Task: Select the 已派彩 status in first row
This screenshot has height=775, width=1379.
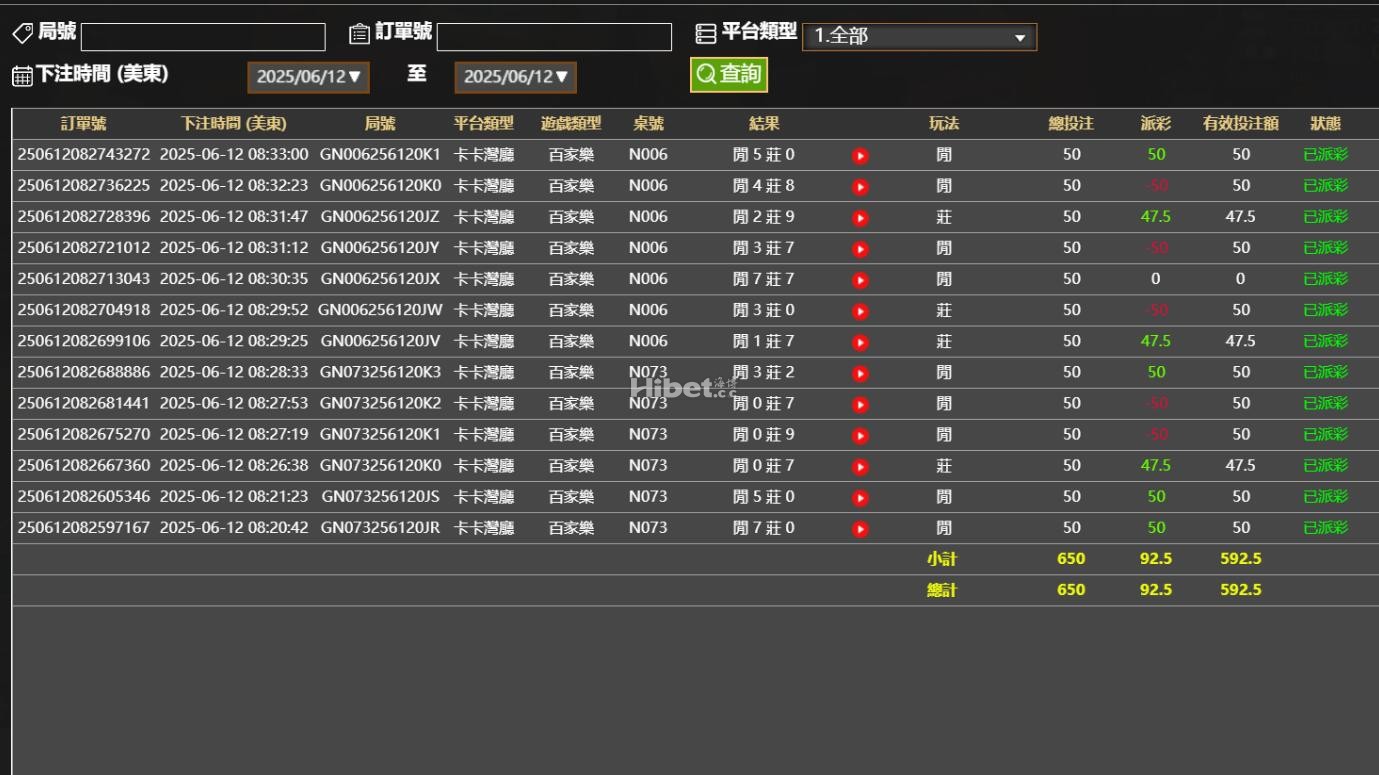Action: click(x=1325, y=155)
